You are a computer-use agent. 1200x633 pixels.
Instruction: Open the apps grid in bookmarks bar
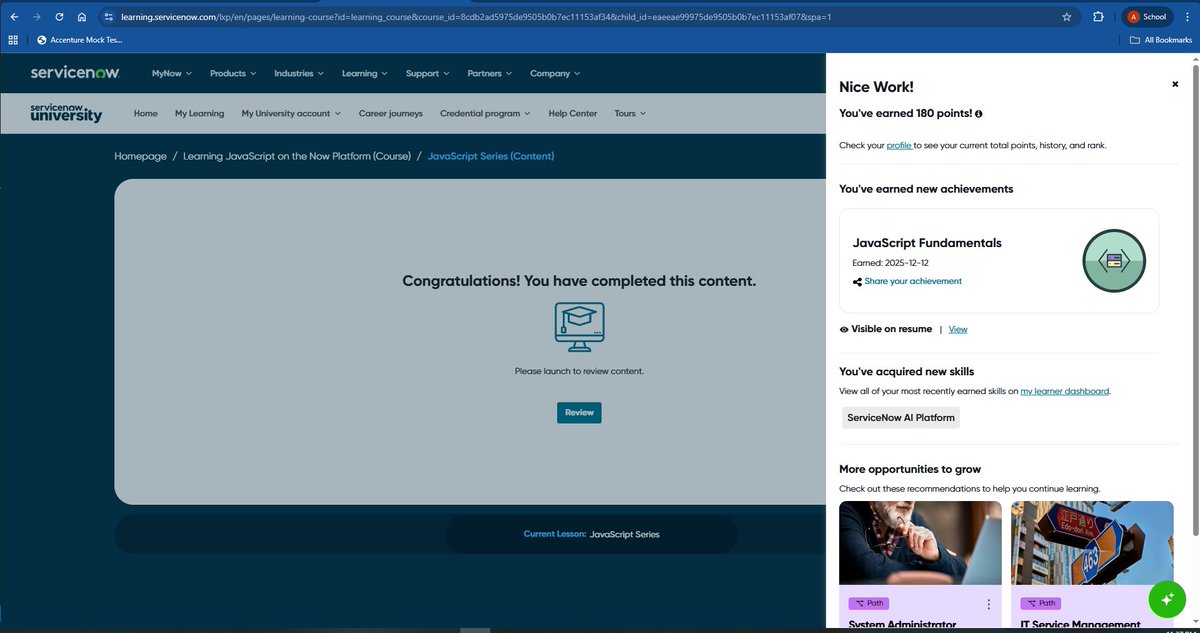pyautogui.click(x=13, y=40)
